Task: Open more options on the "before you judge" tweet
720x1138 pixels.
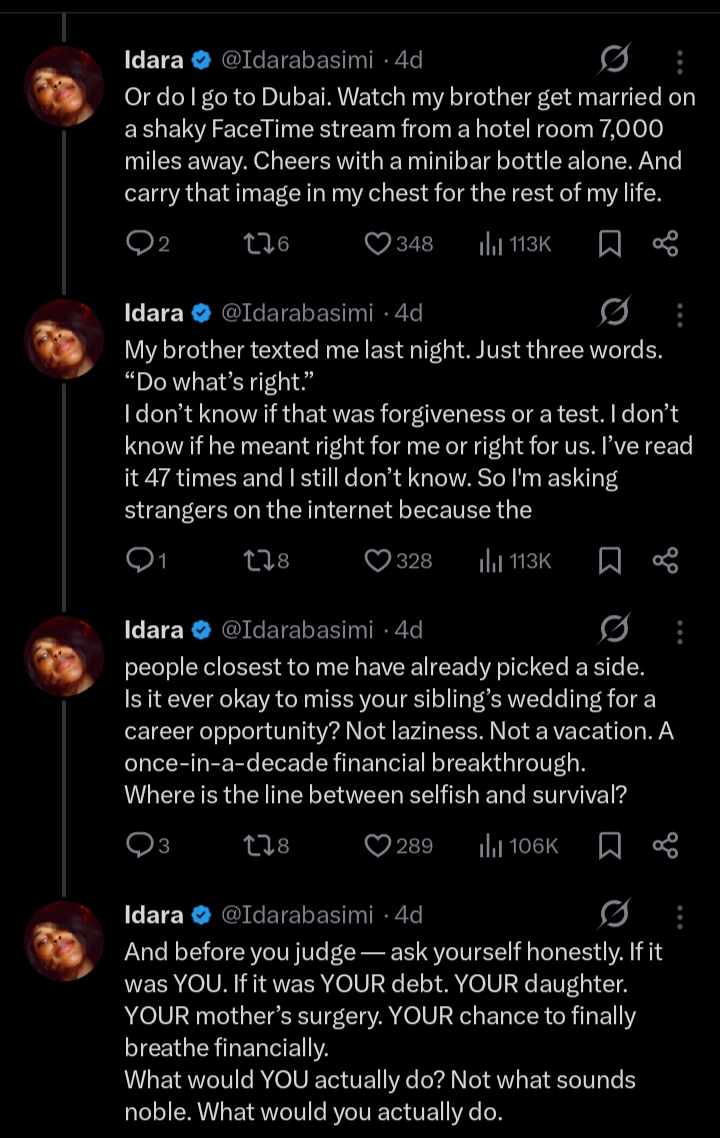Action: point(680,917)
